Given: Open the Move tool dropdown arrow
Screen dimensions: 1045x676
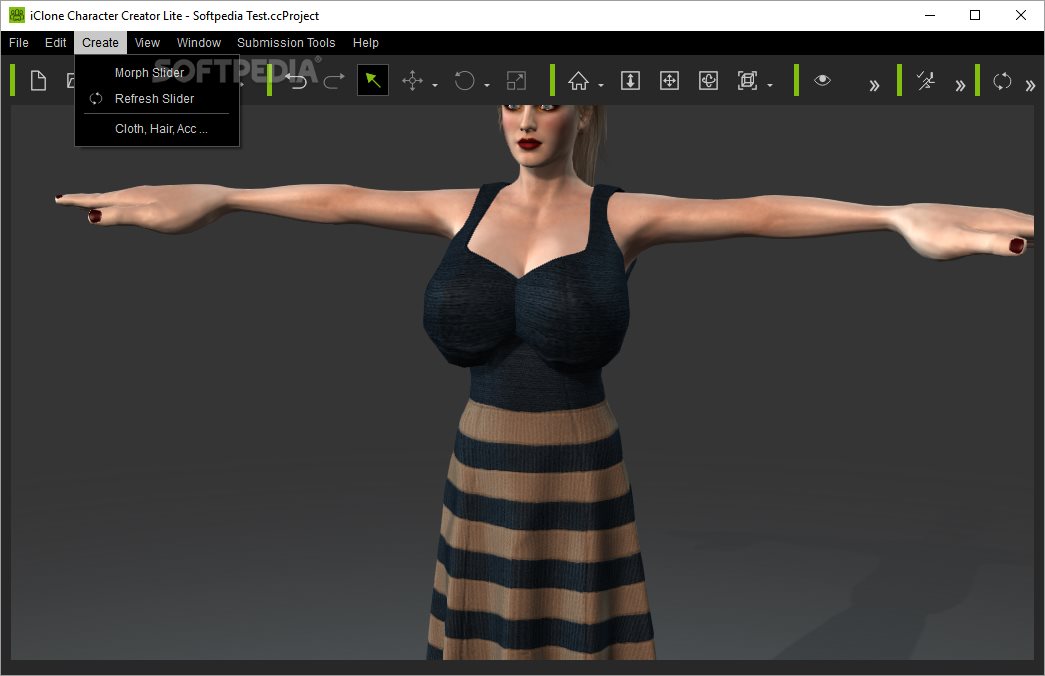Looking at the screenshot, I should [435, 85].
